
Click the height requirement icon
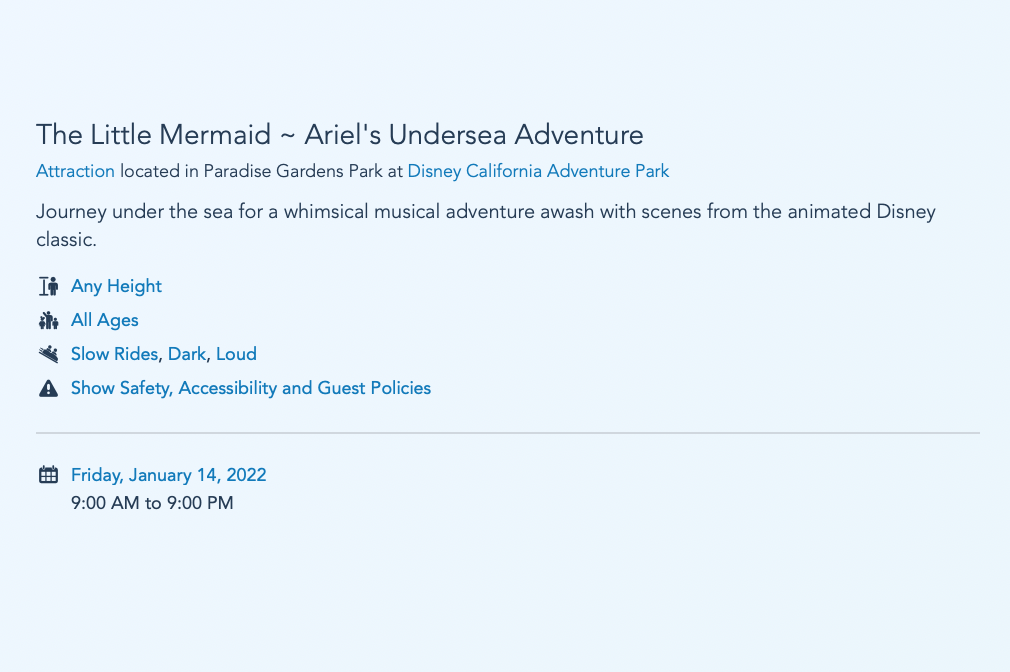(48, 287)
